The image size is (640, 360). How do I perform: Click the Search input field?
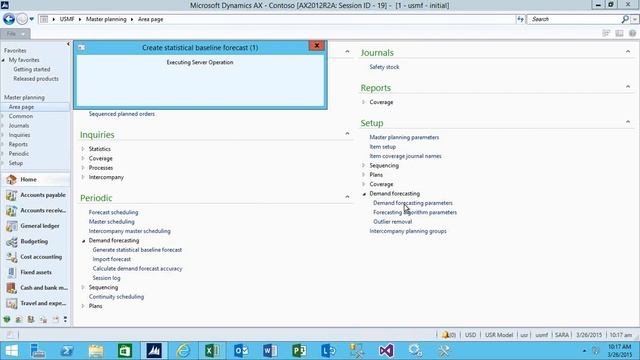coord(575,19)
